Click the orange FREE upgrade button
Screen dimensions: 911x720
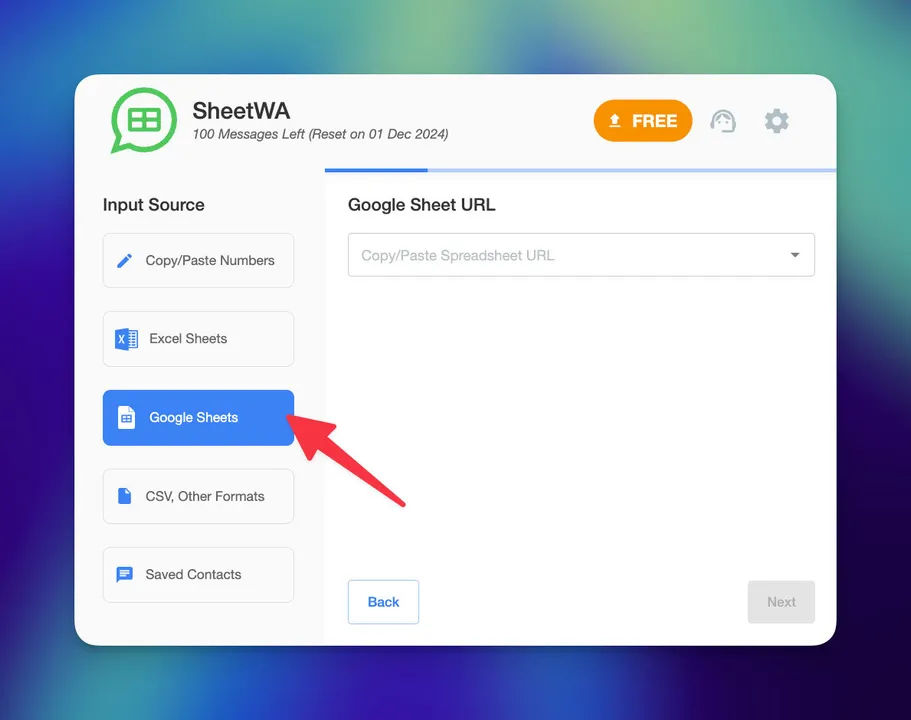(x=643, y=120)
